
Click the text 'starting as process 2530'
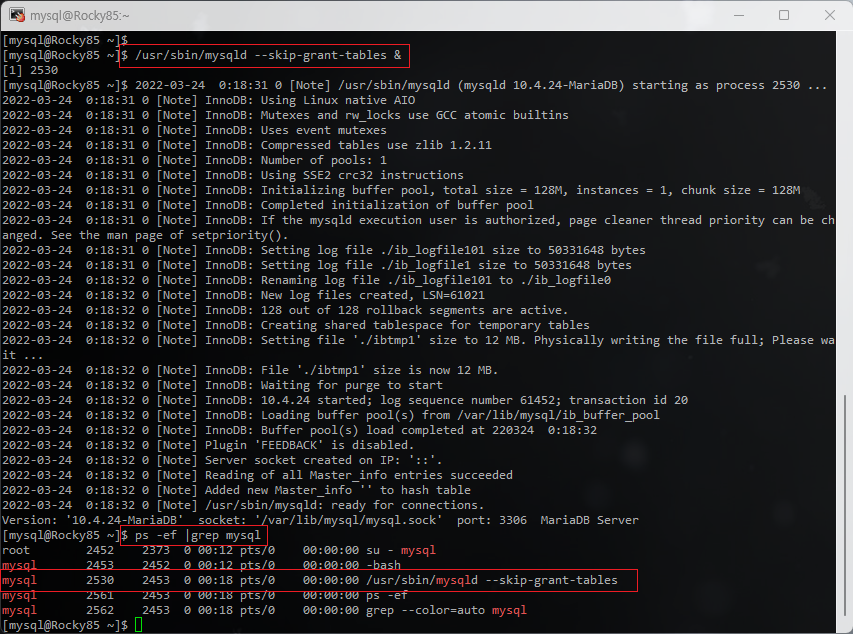716,85
